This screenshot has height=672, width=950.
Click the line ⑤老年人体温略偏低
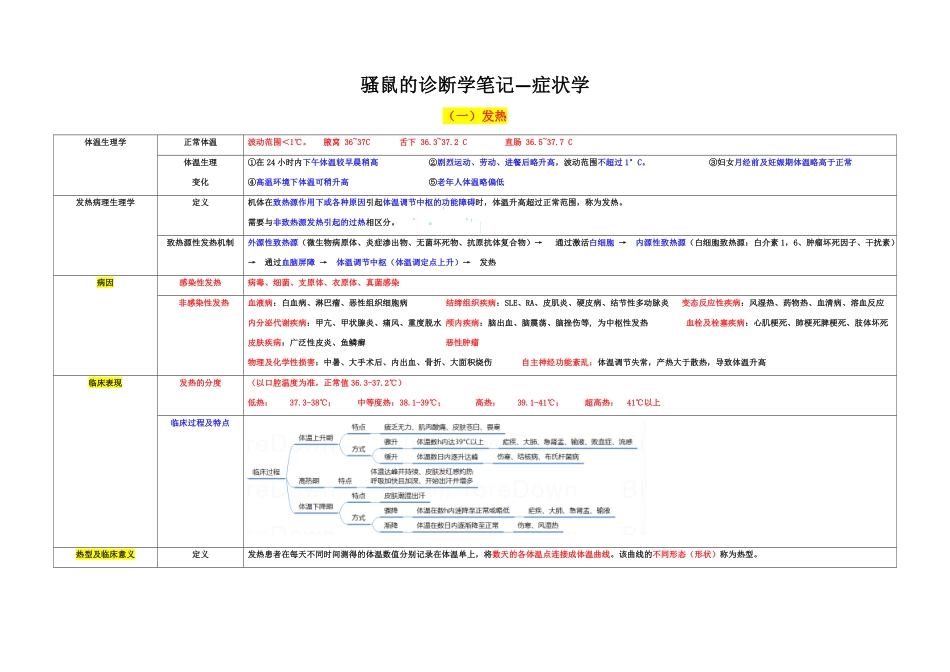466,182
